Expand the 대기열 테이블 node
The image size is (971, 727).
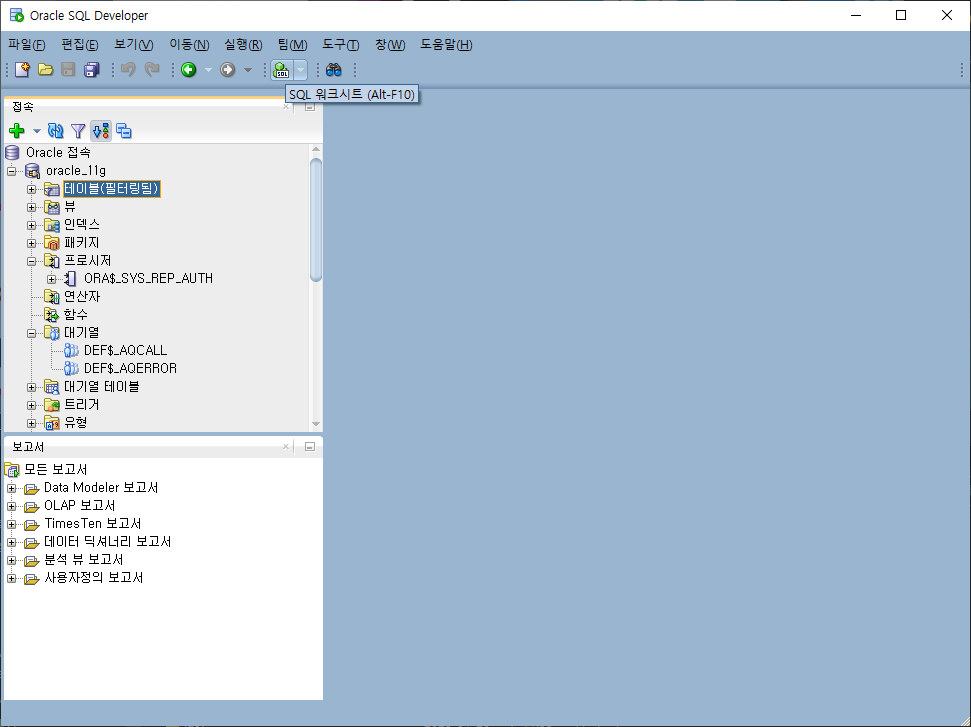point(32,387)
